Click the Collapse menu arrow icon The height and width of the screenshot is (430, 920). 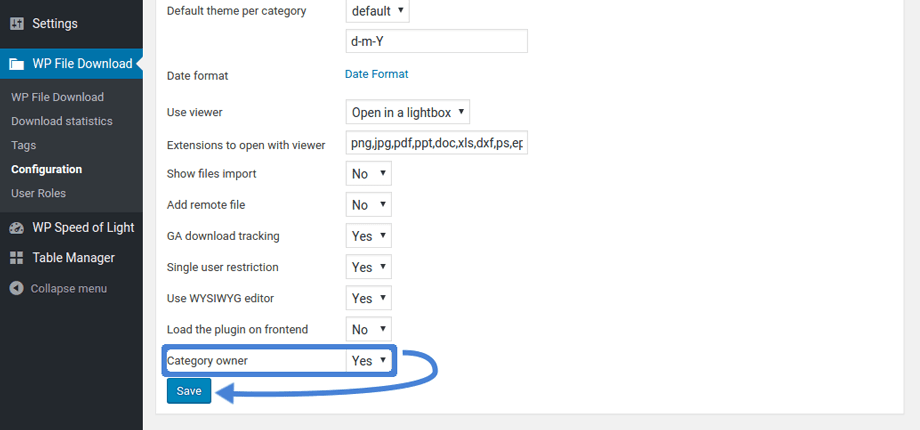(x=17, y=289)
